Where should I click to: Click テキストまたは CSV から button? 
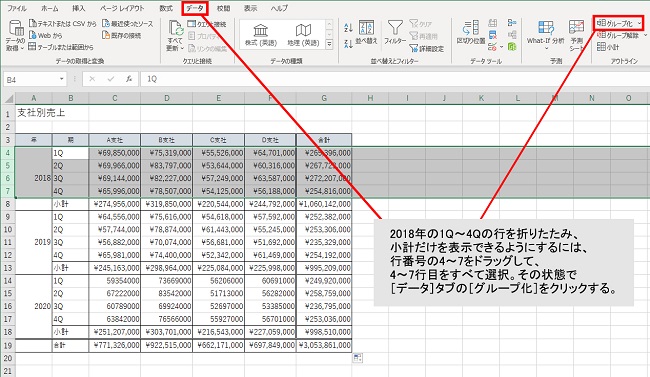click(63, 24)
